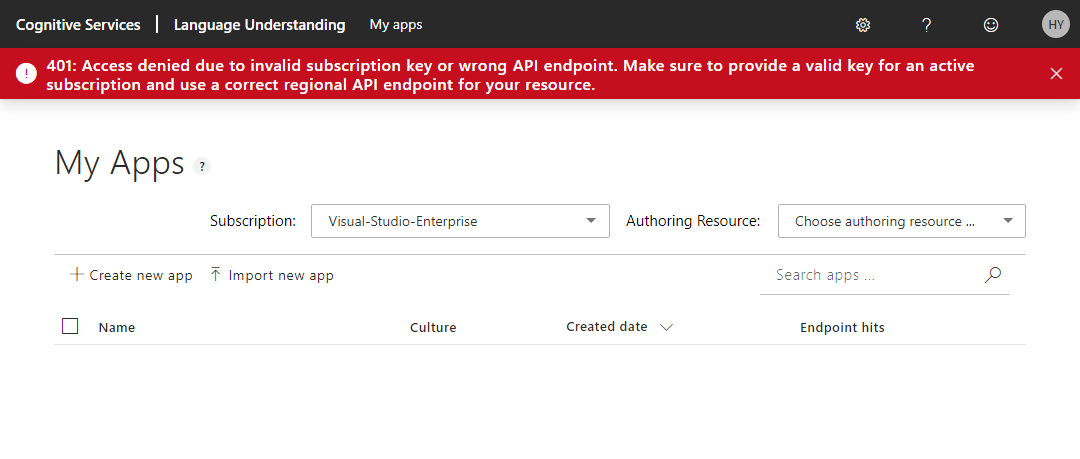Open the feedback smiley icon
This screenshot has width=1080, height=459.
[x=991, y=25]
